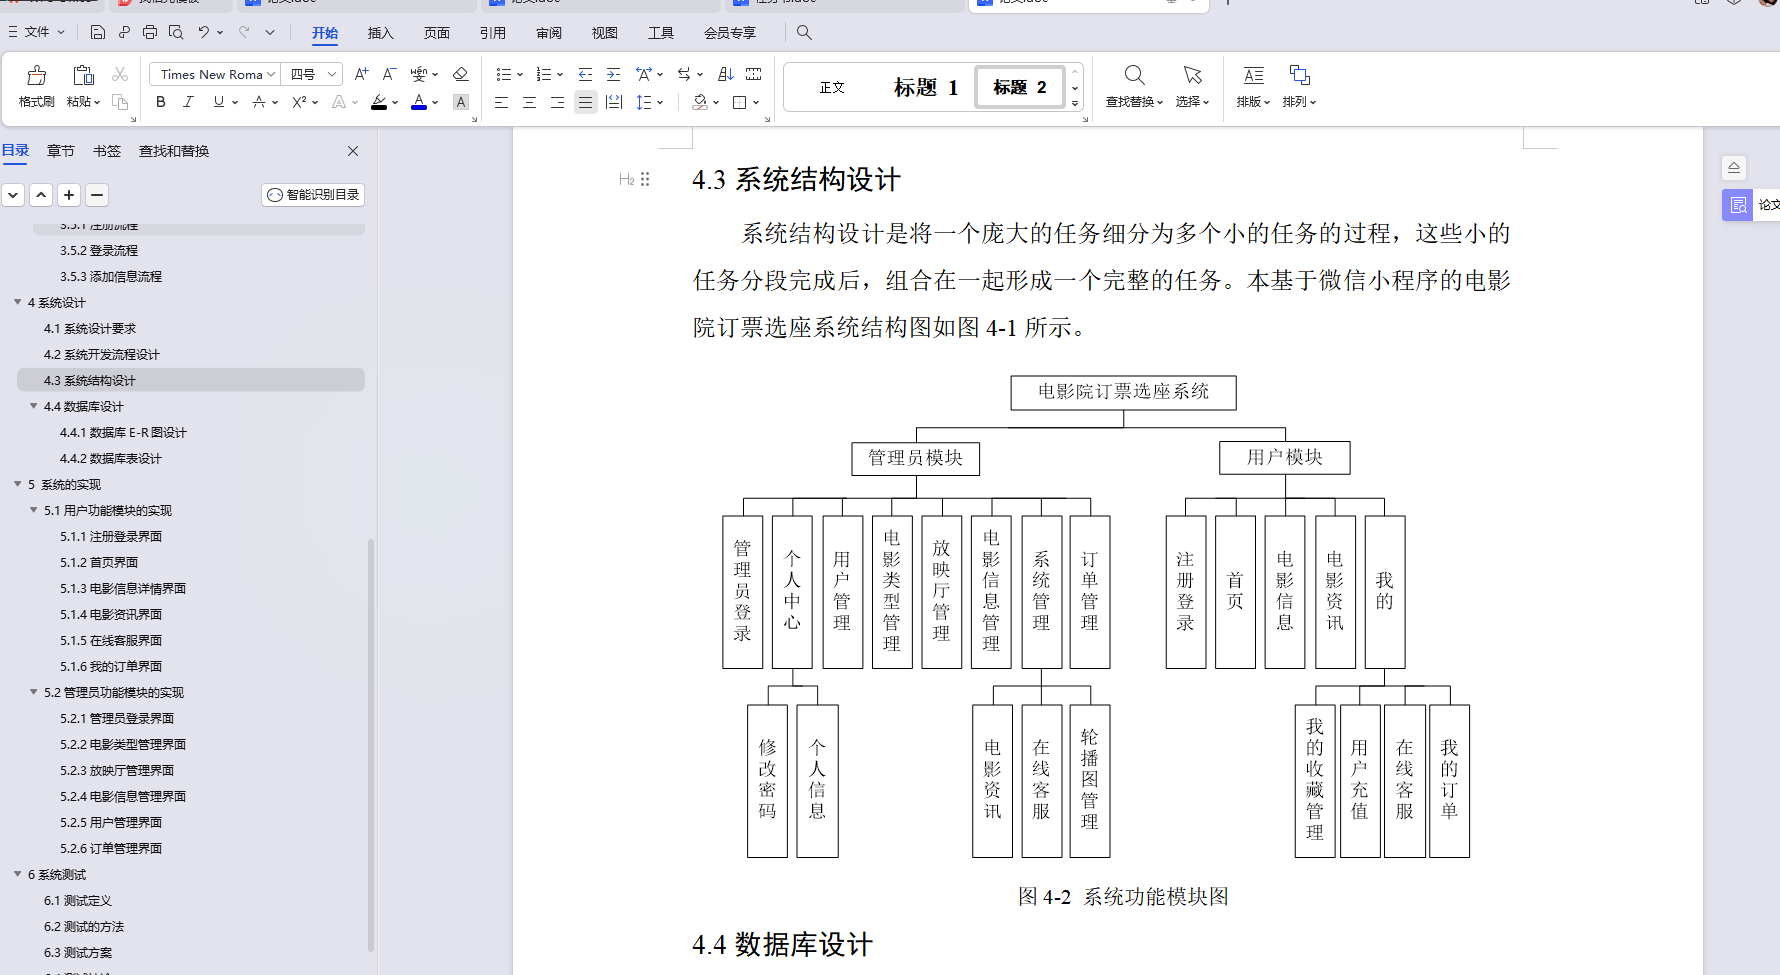Toggle Bold formatting

(x=161, y=102)
